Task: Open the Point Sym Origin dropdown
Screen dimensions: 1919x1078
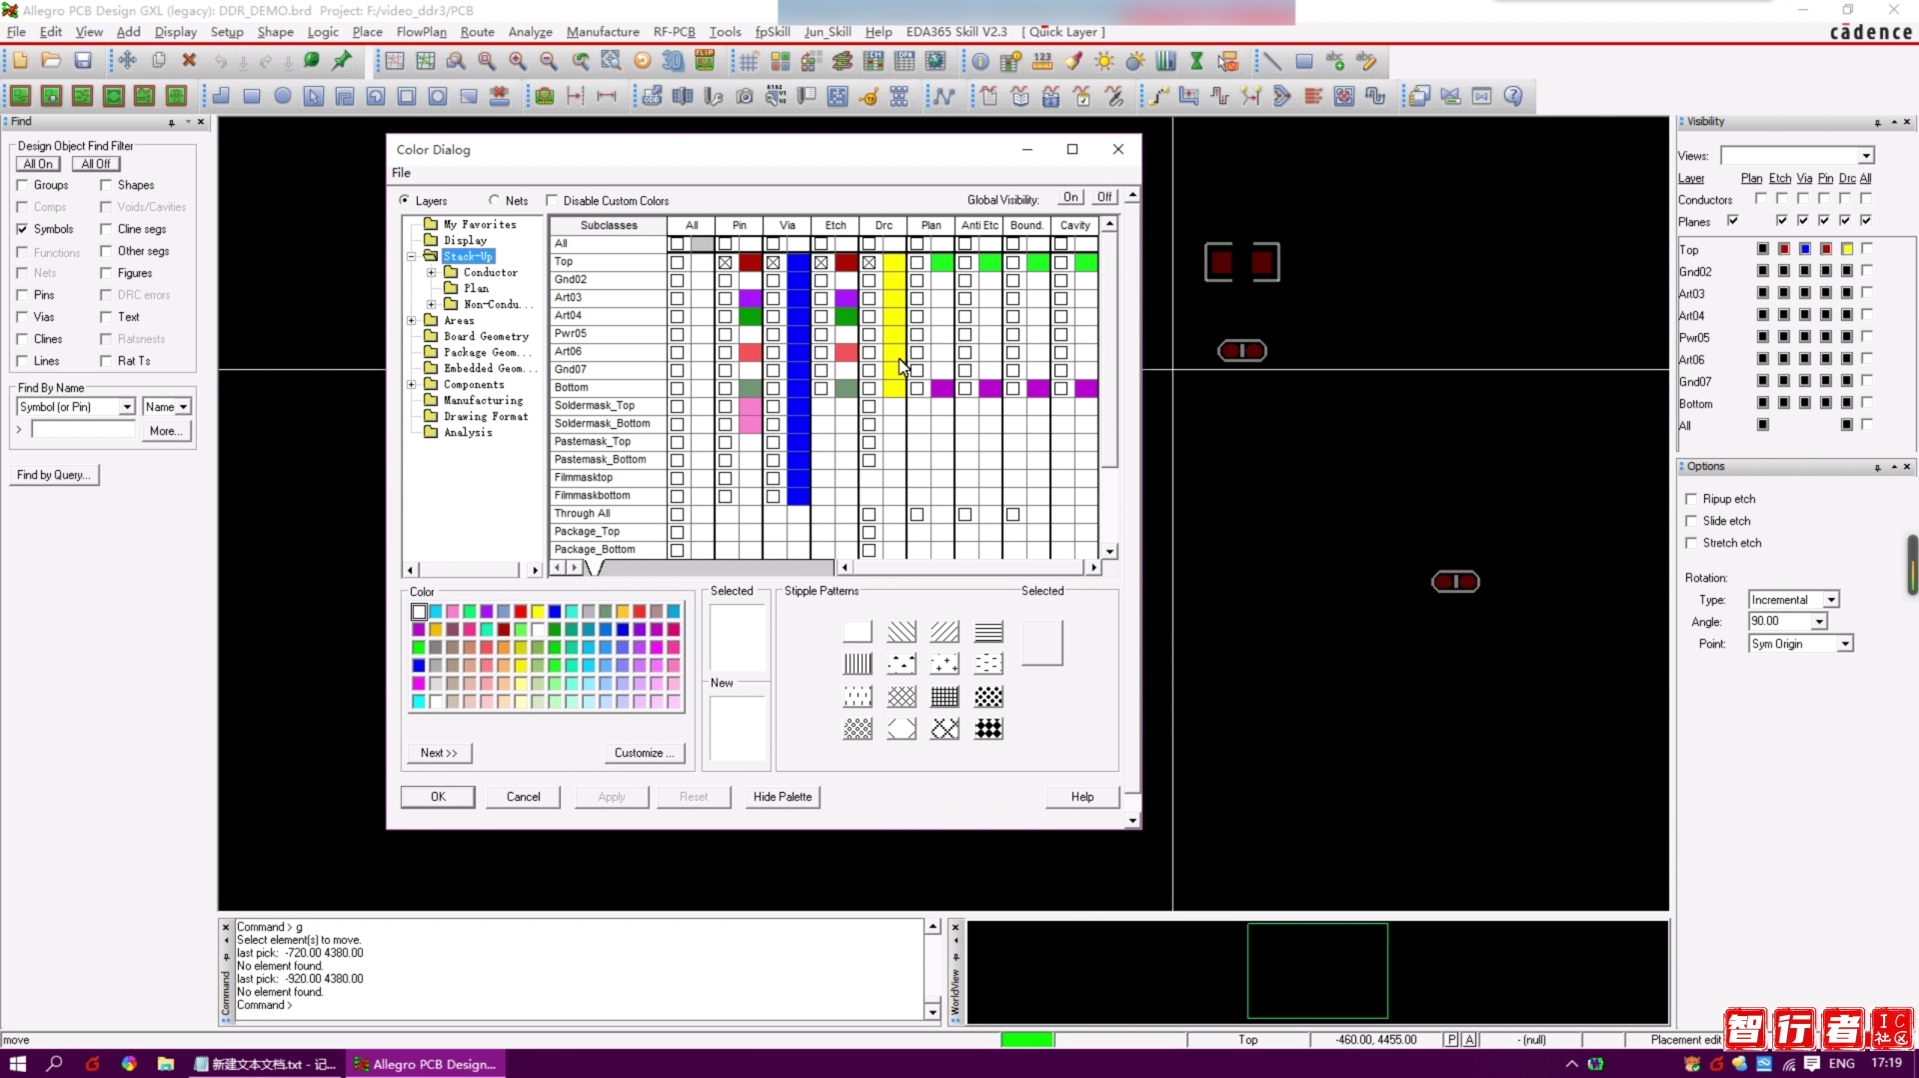Action: (1844, 644)
